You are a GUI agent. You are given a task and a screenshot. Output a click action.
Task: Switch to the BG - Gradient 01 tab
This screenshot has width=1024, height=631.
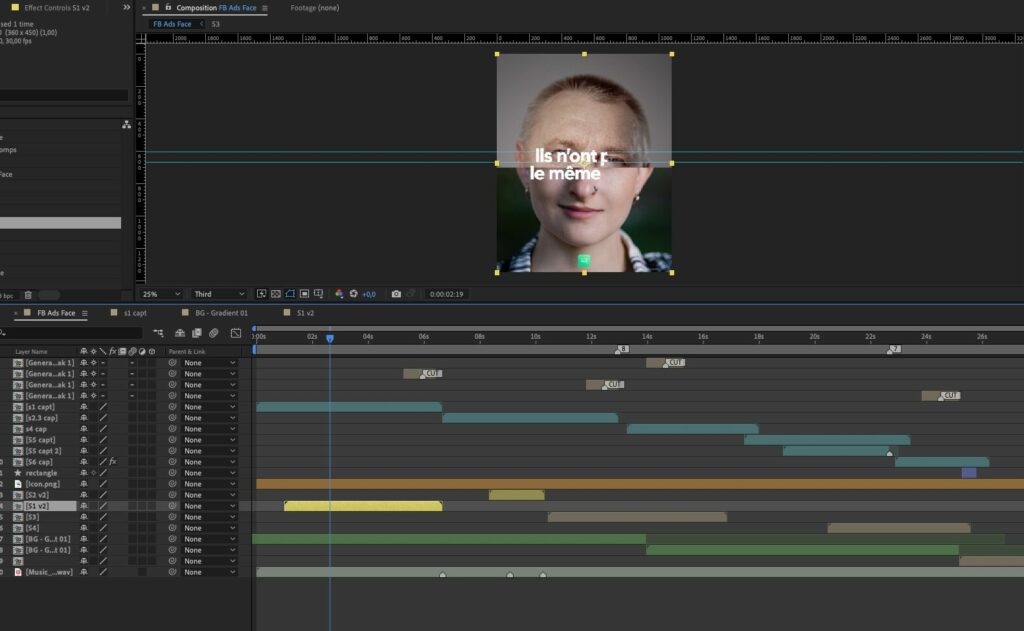point(220,313)
